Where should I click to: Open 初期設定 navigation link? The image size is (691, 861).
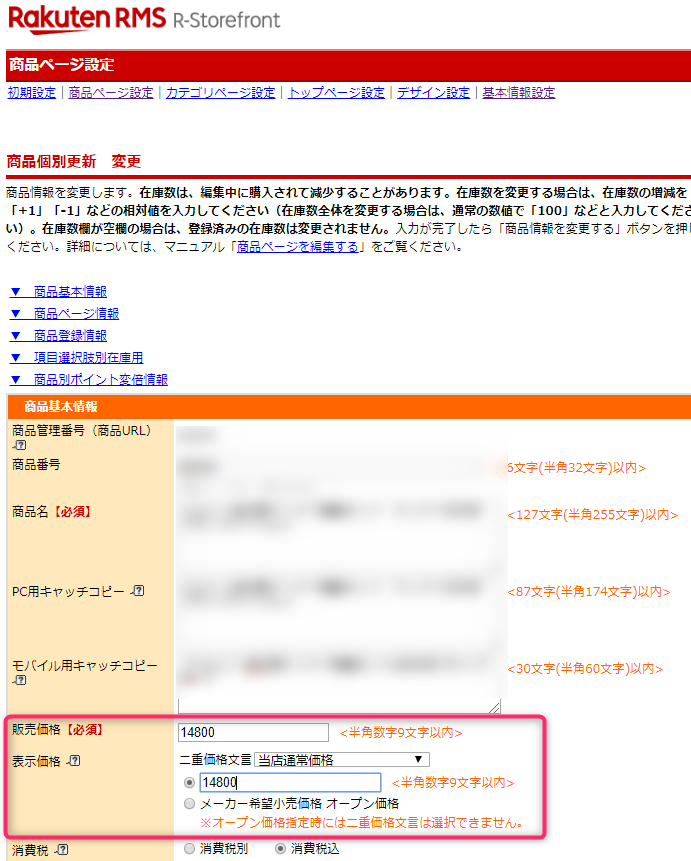(32, 93)
